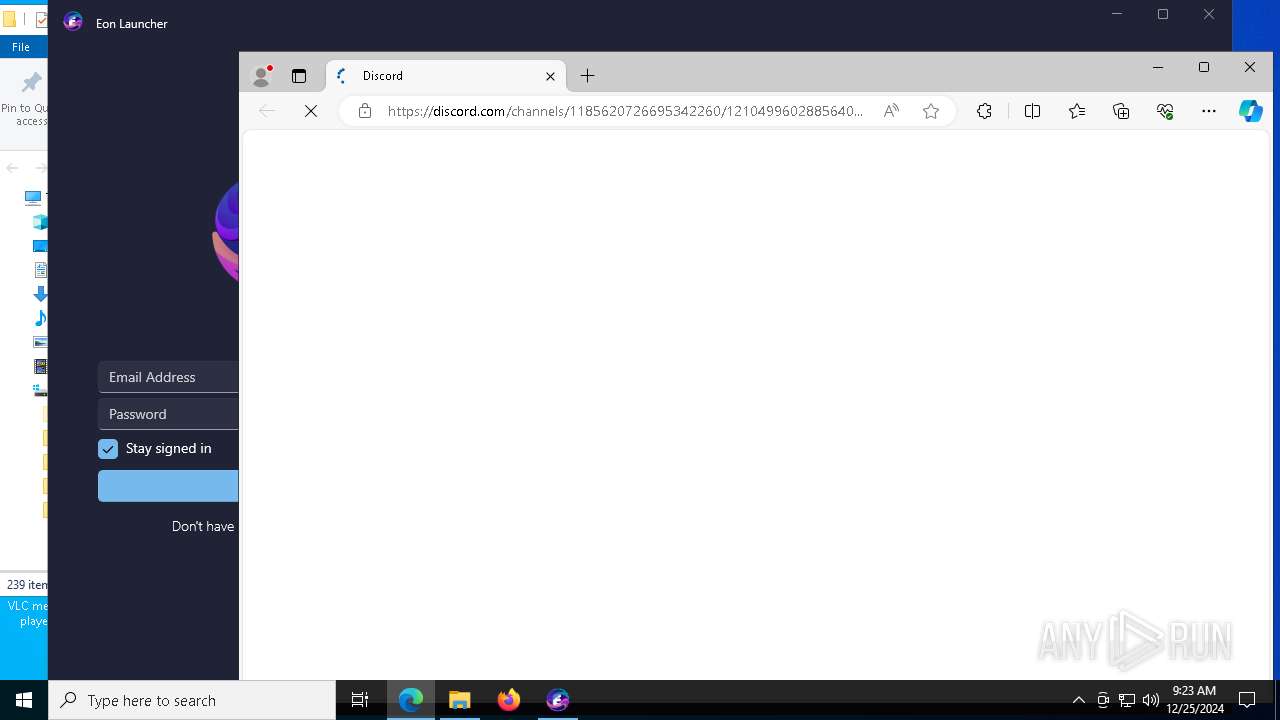Click the blue login button in Eon Launcher
Viewport: 1280px width, 720px height.
[x=168, y=486]
